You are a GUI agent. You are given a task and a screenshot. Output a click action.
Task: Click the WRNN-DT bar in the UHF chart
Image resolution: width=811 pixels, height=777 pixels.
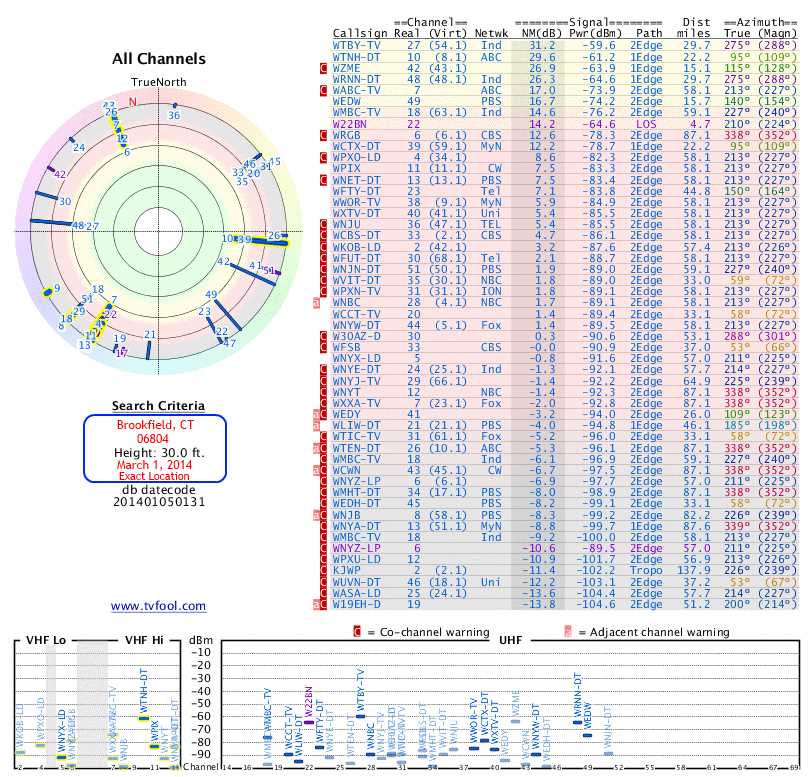coord(577,721)
